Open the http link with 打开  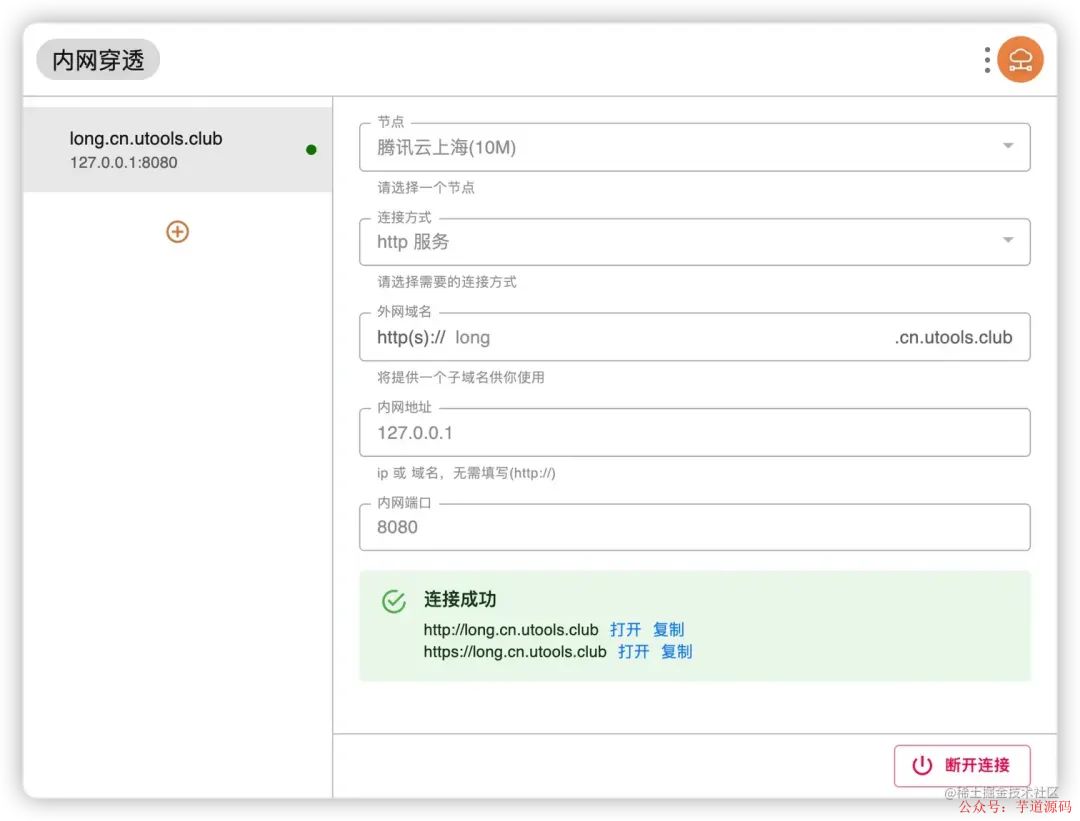(x=625, y=630)
